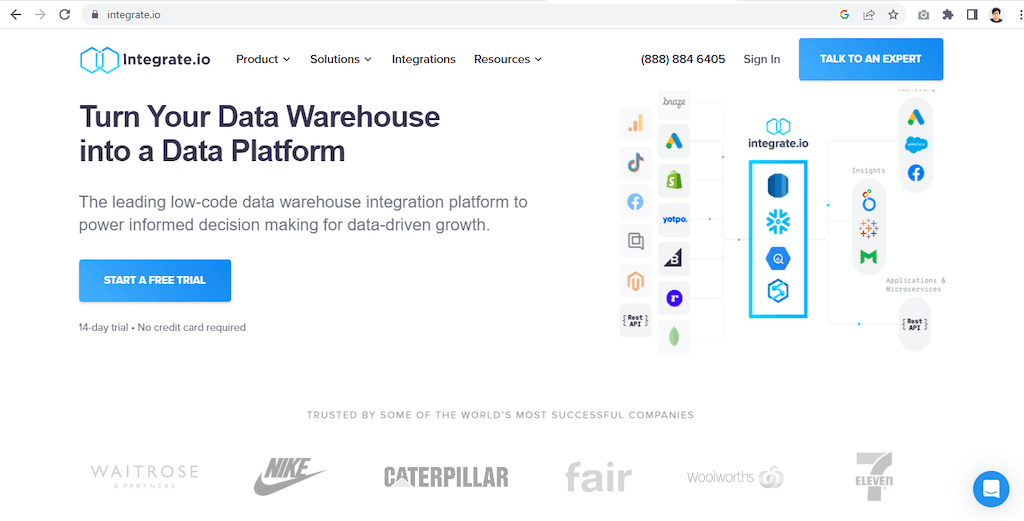This screenshot has height=521, width=1024.
Task: Click the Facebook icon below Salesforce
Action: coord(916,173)
